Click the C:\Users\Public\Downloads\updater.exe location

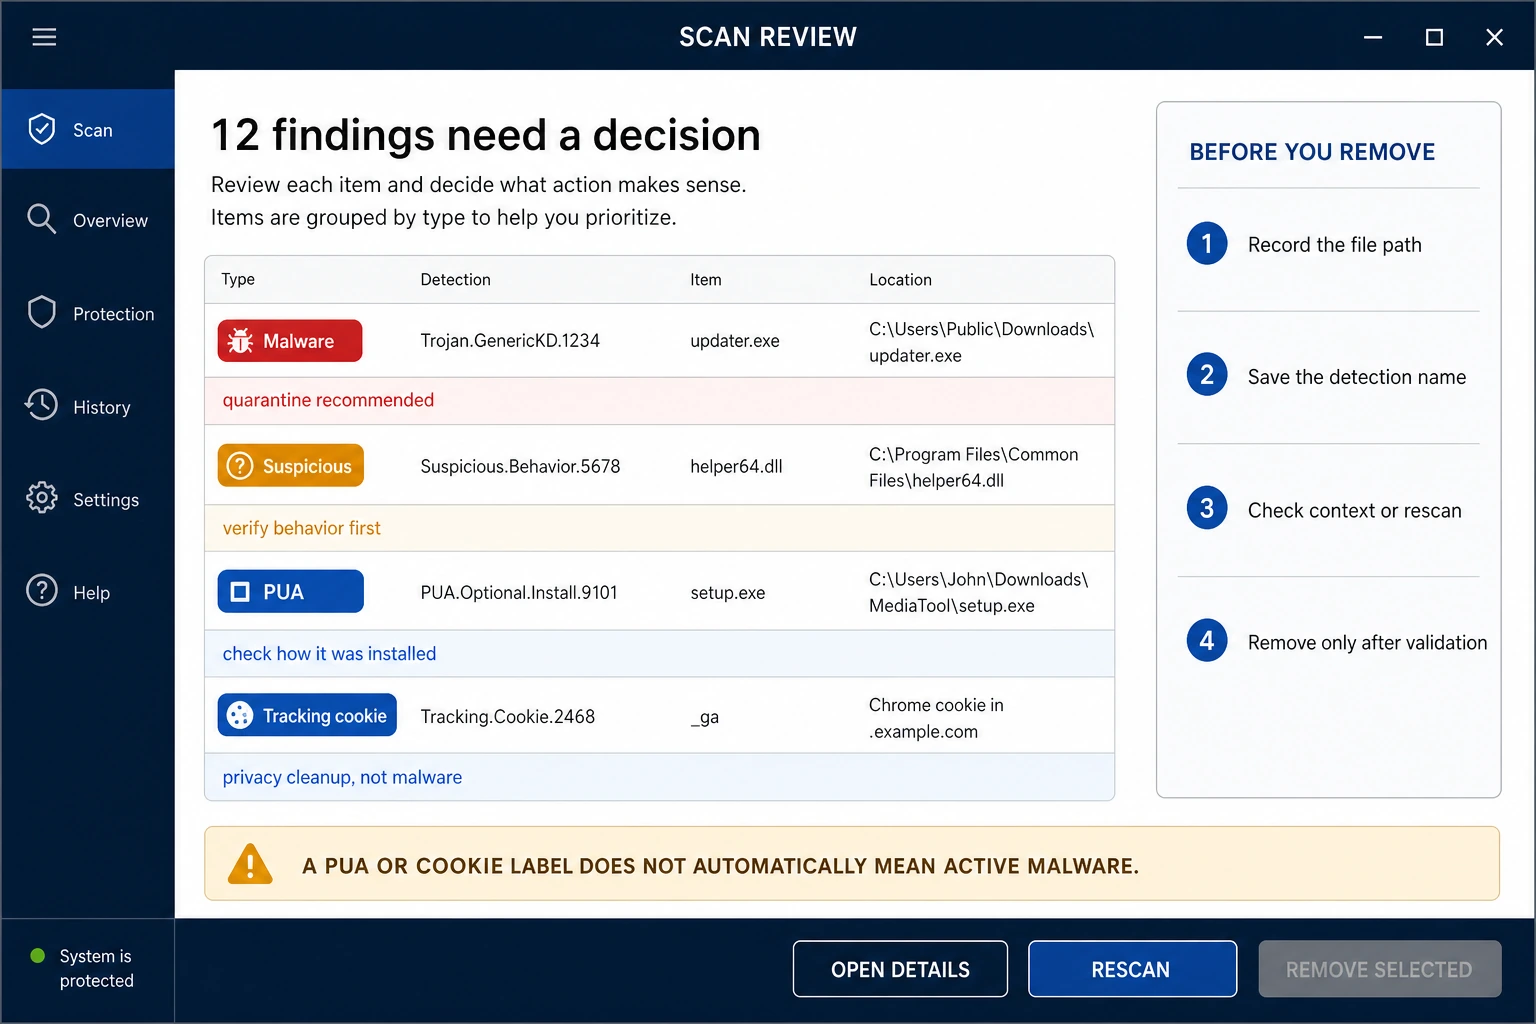click(x=981, y=342)
